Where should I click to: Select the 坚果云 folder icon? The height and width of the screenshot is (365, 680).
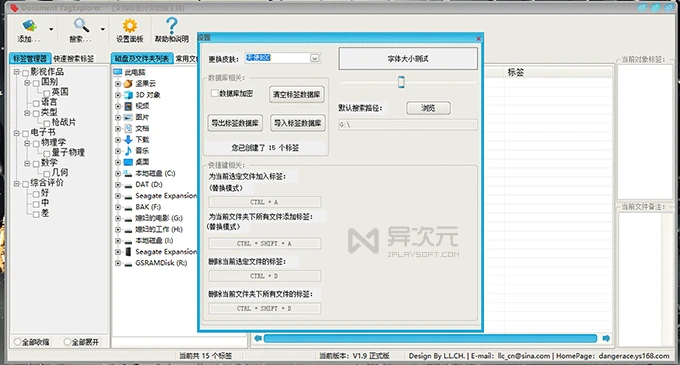(128, 83)
